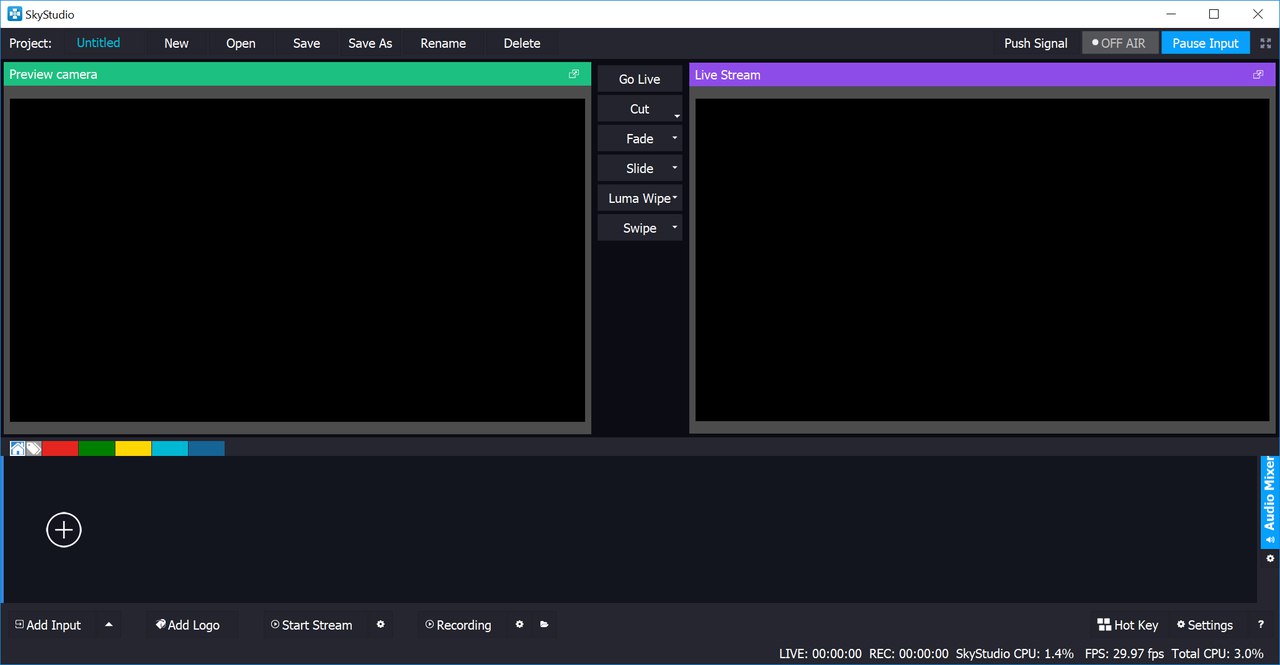Click Open in the project bar
This screenshot has width=1280, height=665.
tap(241, 43)
